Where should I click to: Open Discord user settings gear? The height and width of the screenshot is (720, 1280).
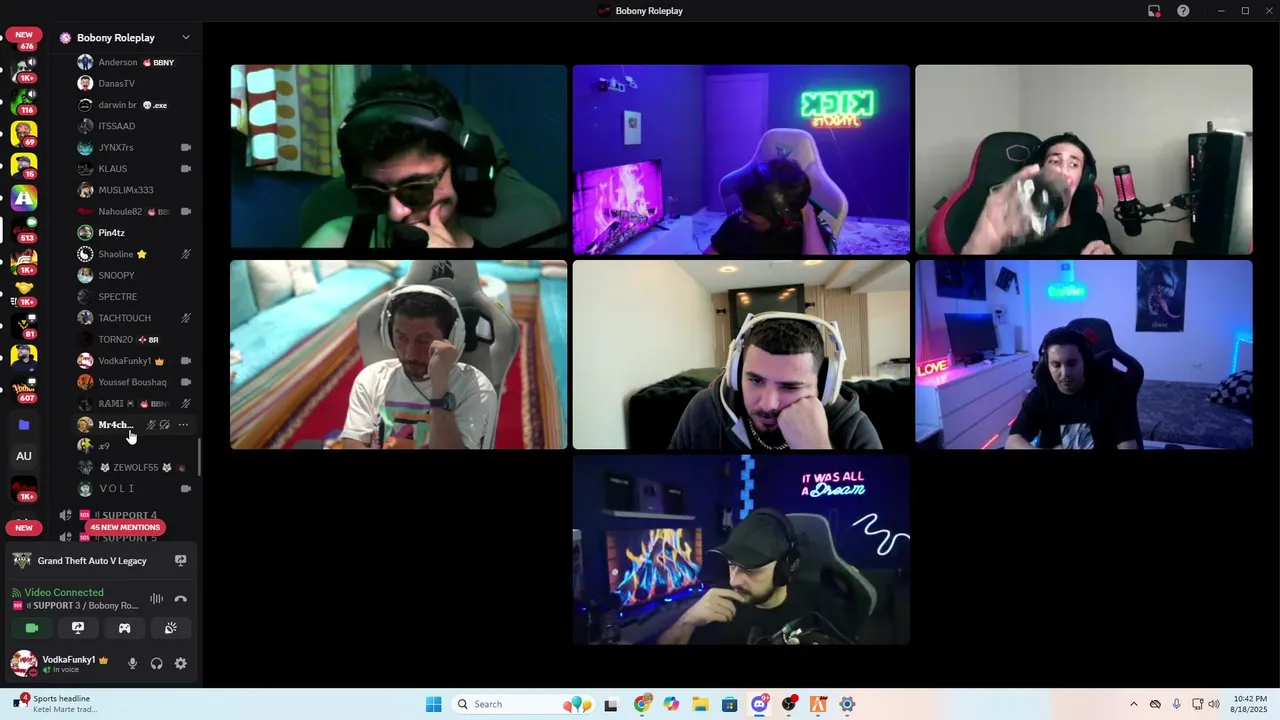(180, 663)
